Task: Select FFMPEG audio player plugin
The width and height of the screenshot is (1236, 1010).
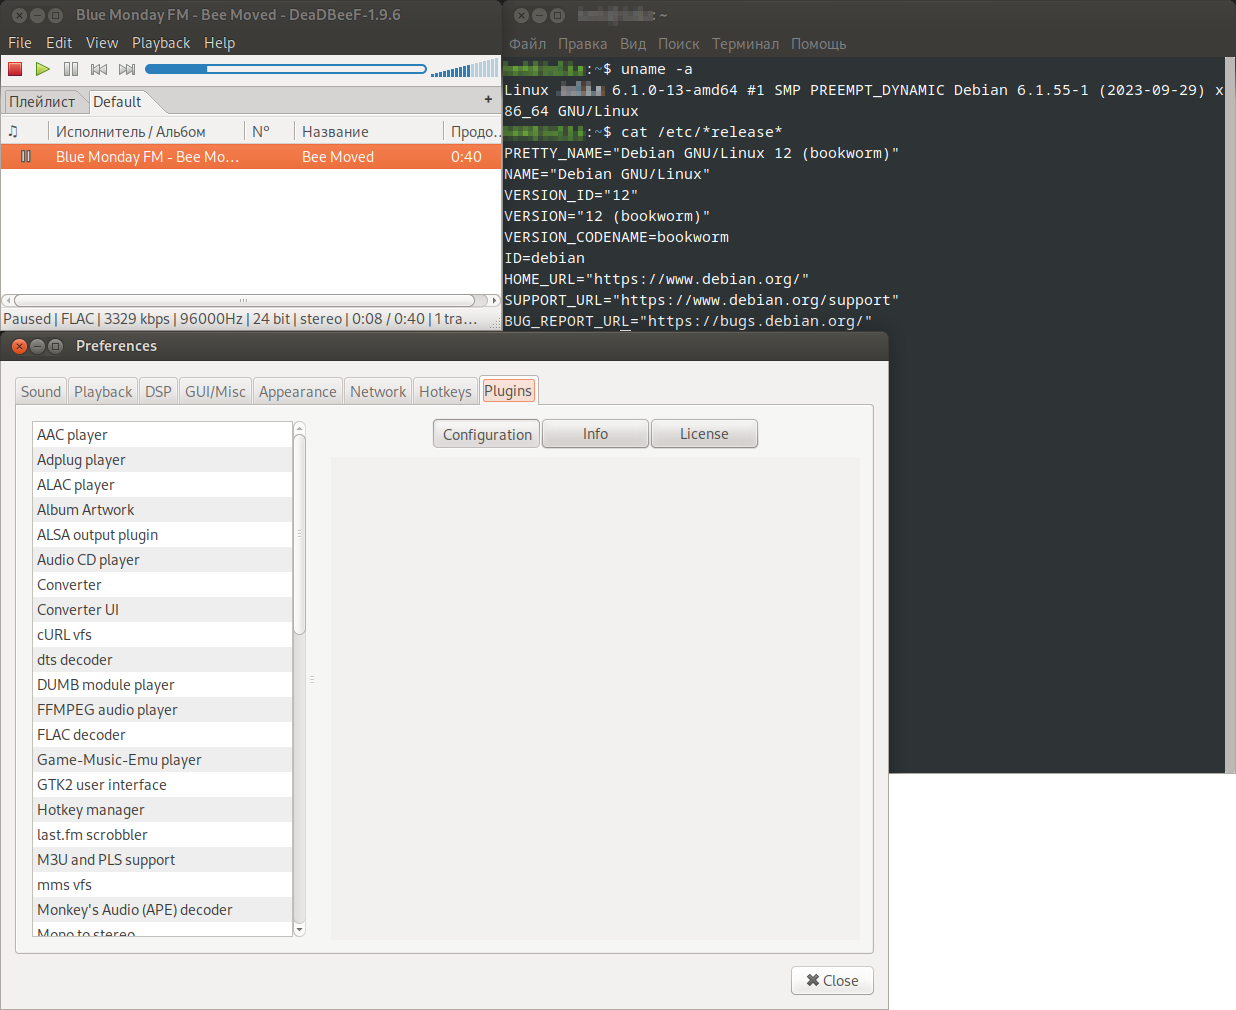Action: point(107,710)
